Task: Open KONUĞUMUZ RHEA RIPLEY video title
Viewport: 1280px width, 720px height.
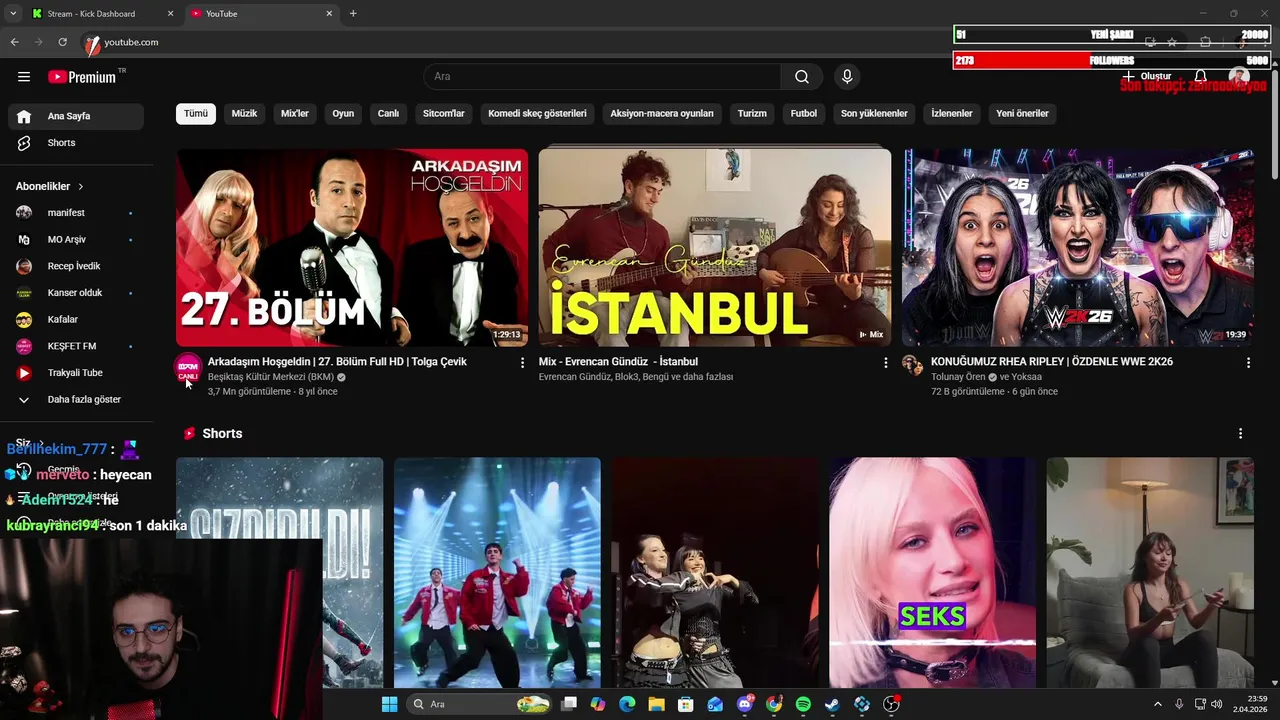Action: click(1052, 362)
